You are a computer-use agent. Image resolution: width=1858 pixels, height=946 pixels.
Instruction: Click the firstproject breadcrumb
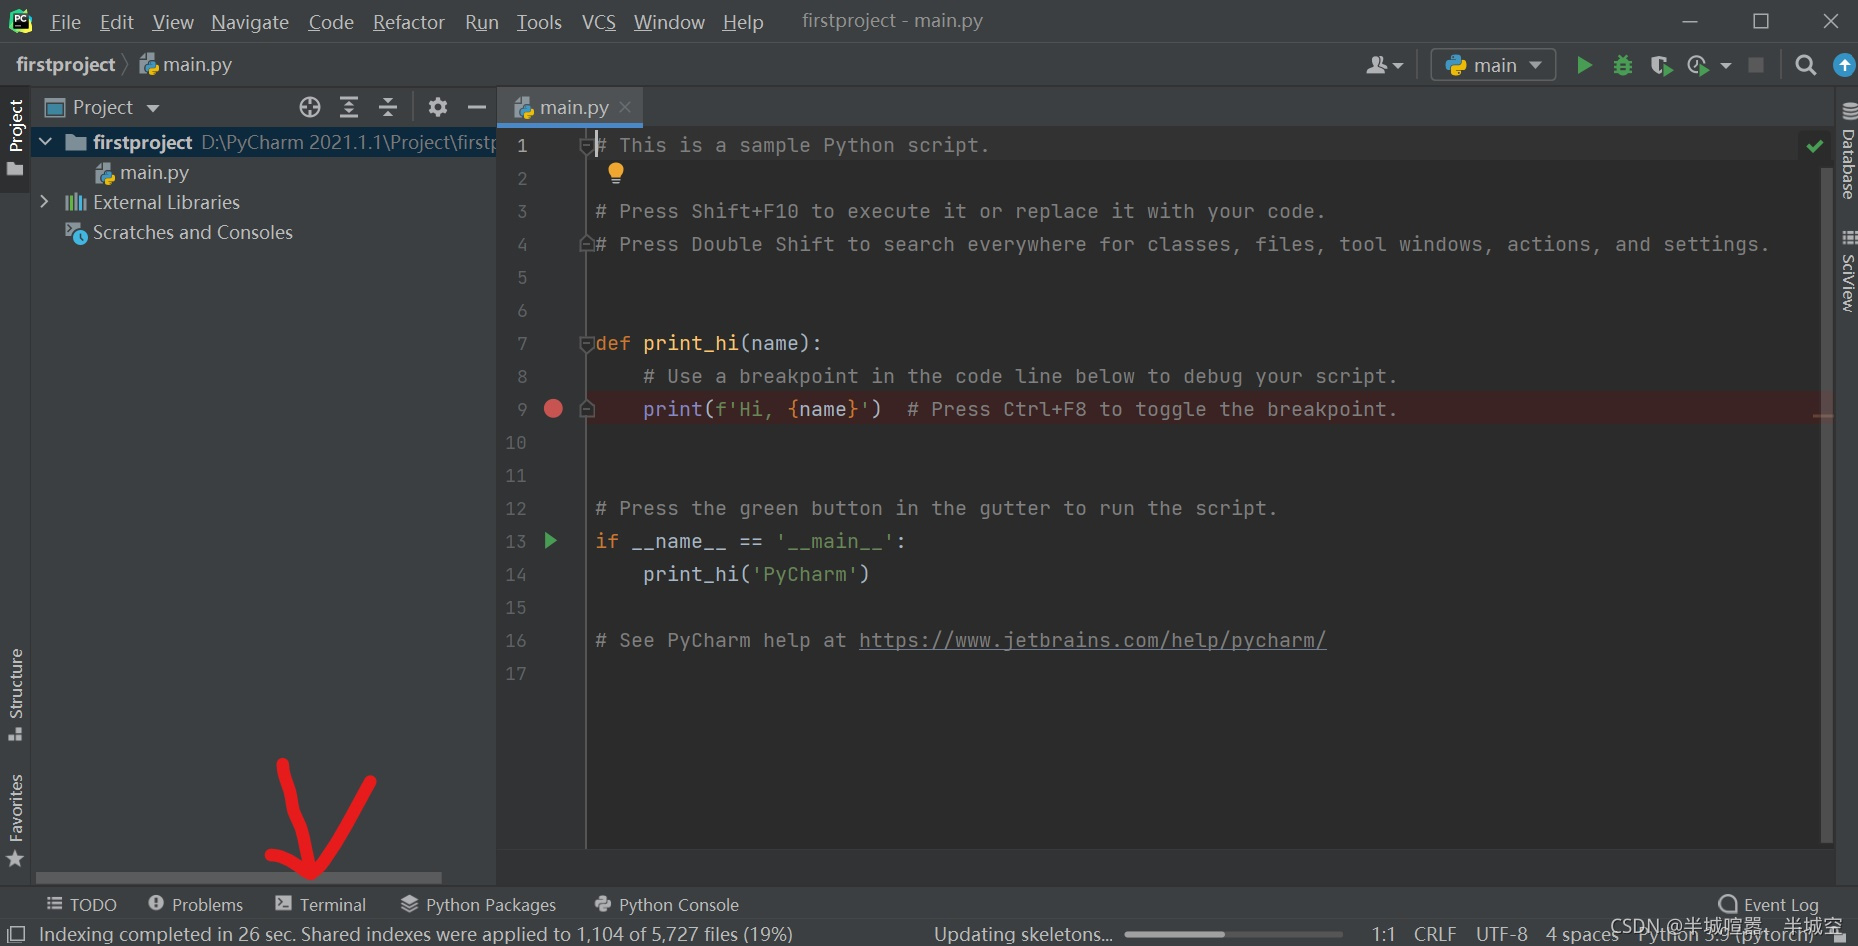66,64
